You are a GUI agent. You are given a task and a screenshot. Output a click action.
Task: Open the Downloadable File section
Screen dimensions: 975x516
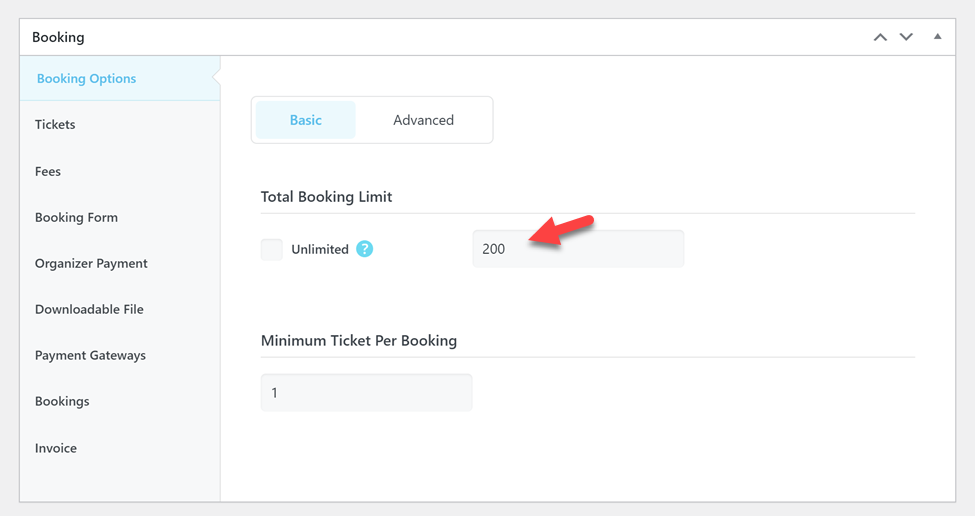89,309
